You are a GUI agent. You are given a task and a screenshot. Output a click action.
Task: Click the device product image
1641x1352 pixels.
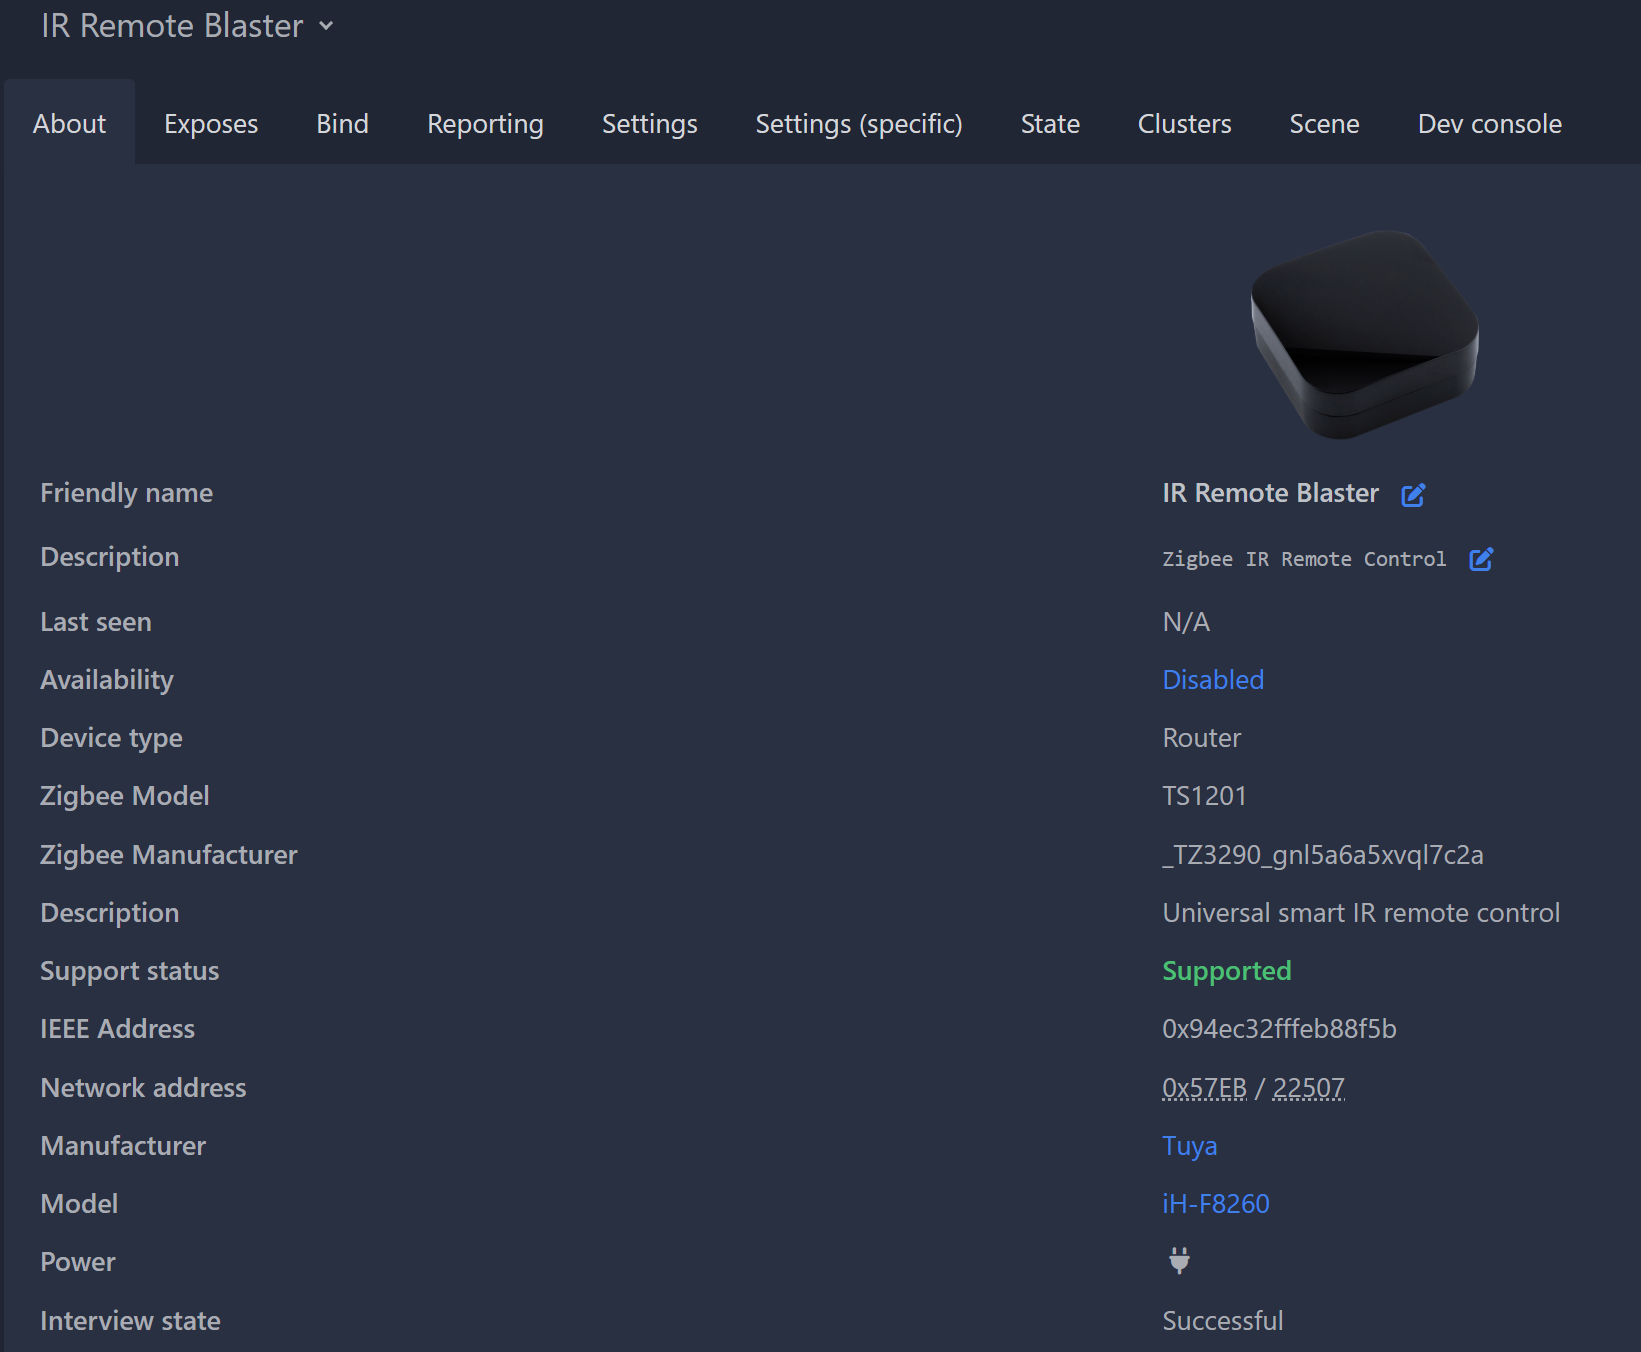[x=1365, y=334]
